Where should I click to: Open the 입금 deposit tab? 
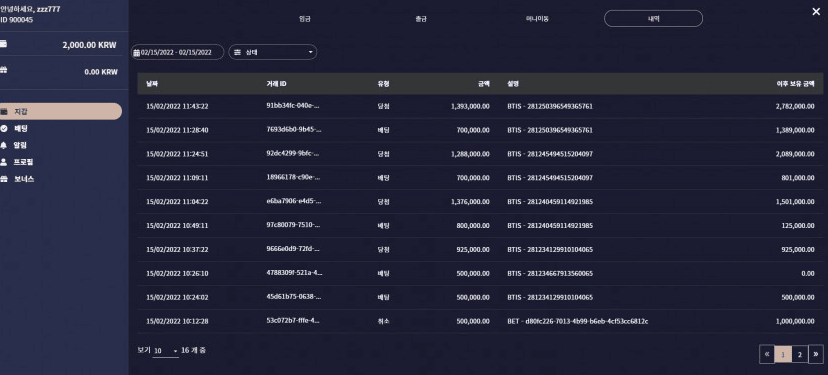click(304, 18)
